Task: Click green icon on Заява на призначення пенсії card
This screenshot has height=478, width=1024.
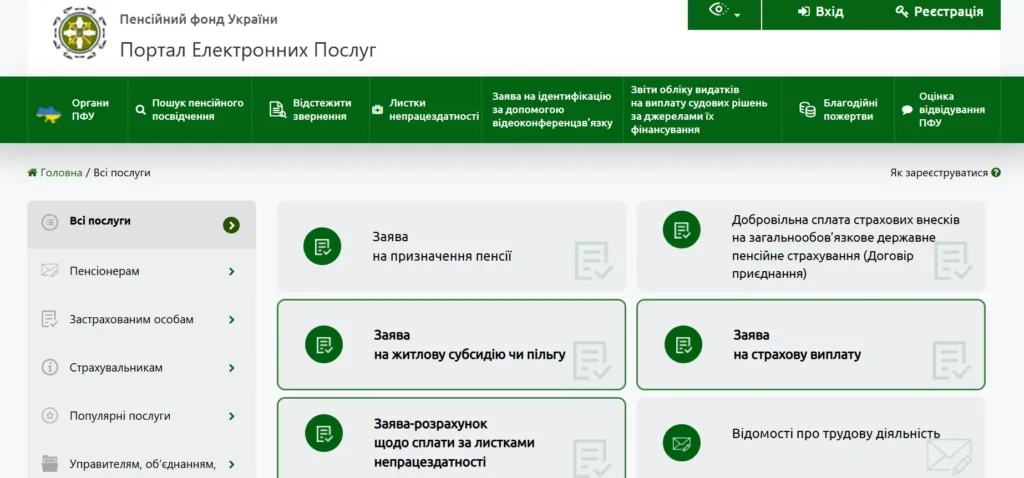Action: (322, 246)
